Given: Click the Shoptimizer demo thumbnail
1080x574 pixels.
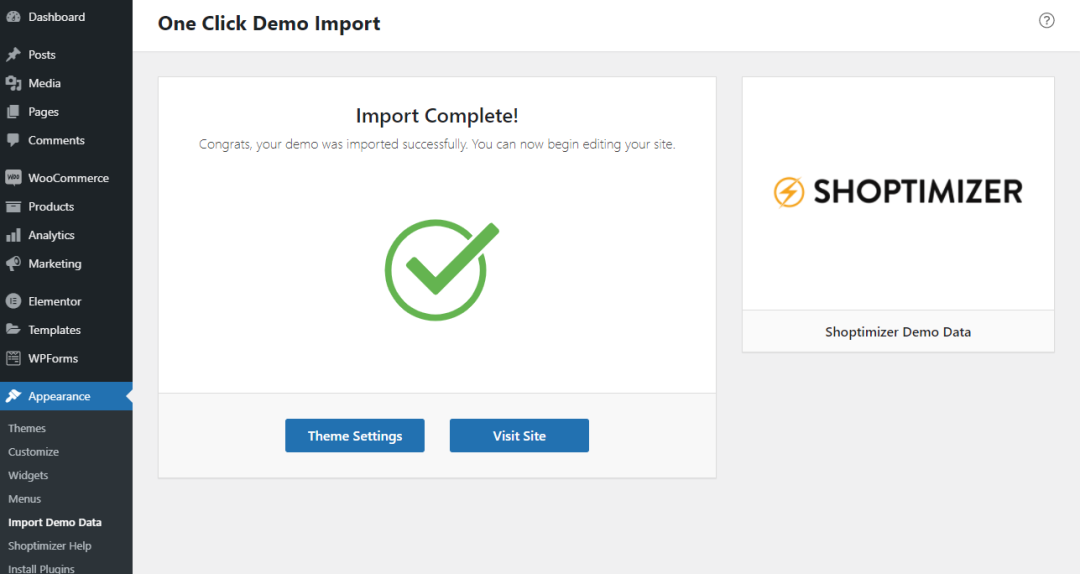Looking at the screenshot, I should pos(898,193).
